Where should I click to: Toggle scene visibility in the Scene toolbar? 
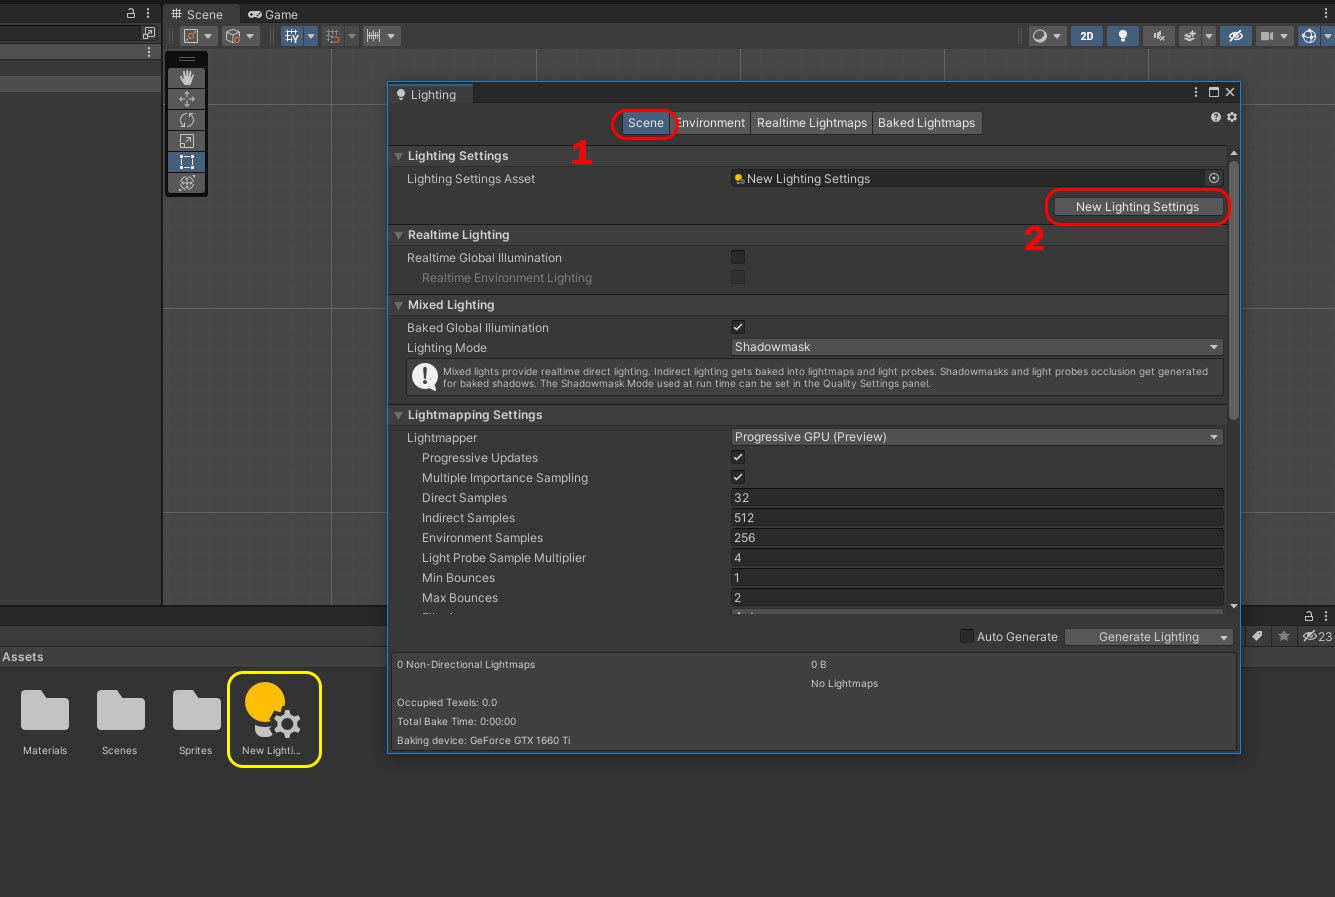pyautogui.click(x=1235, y=35)
